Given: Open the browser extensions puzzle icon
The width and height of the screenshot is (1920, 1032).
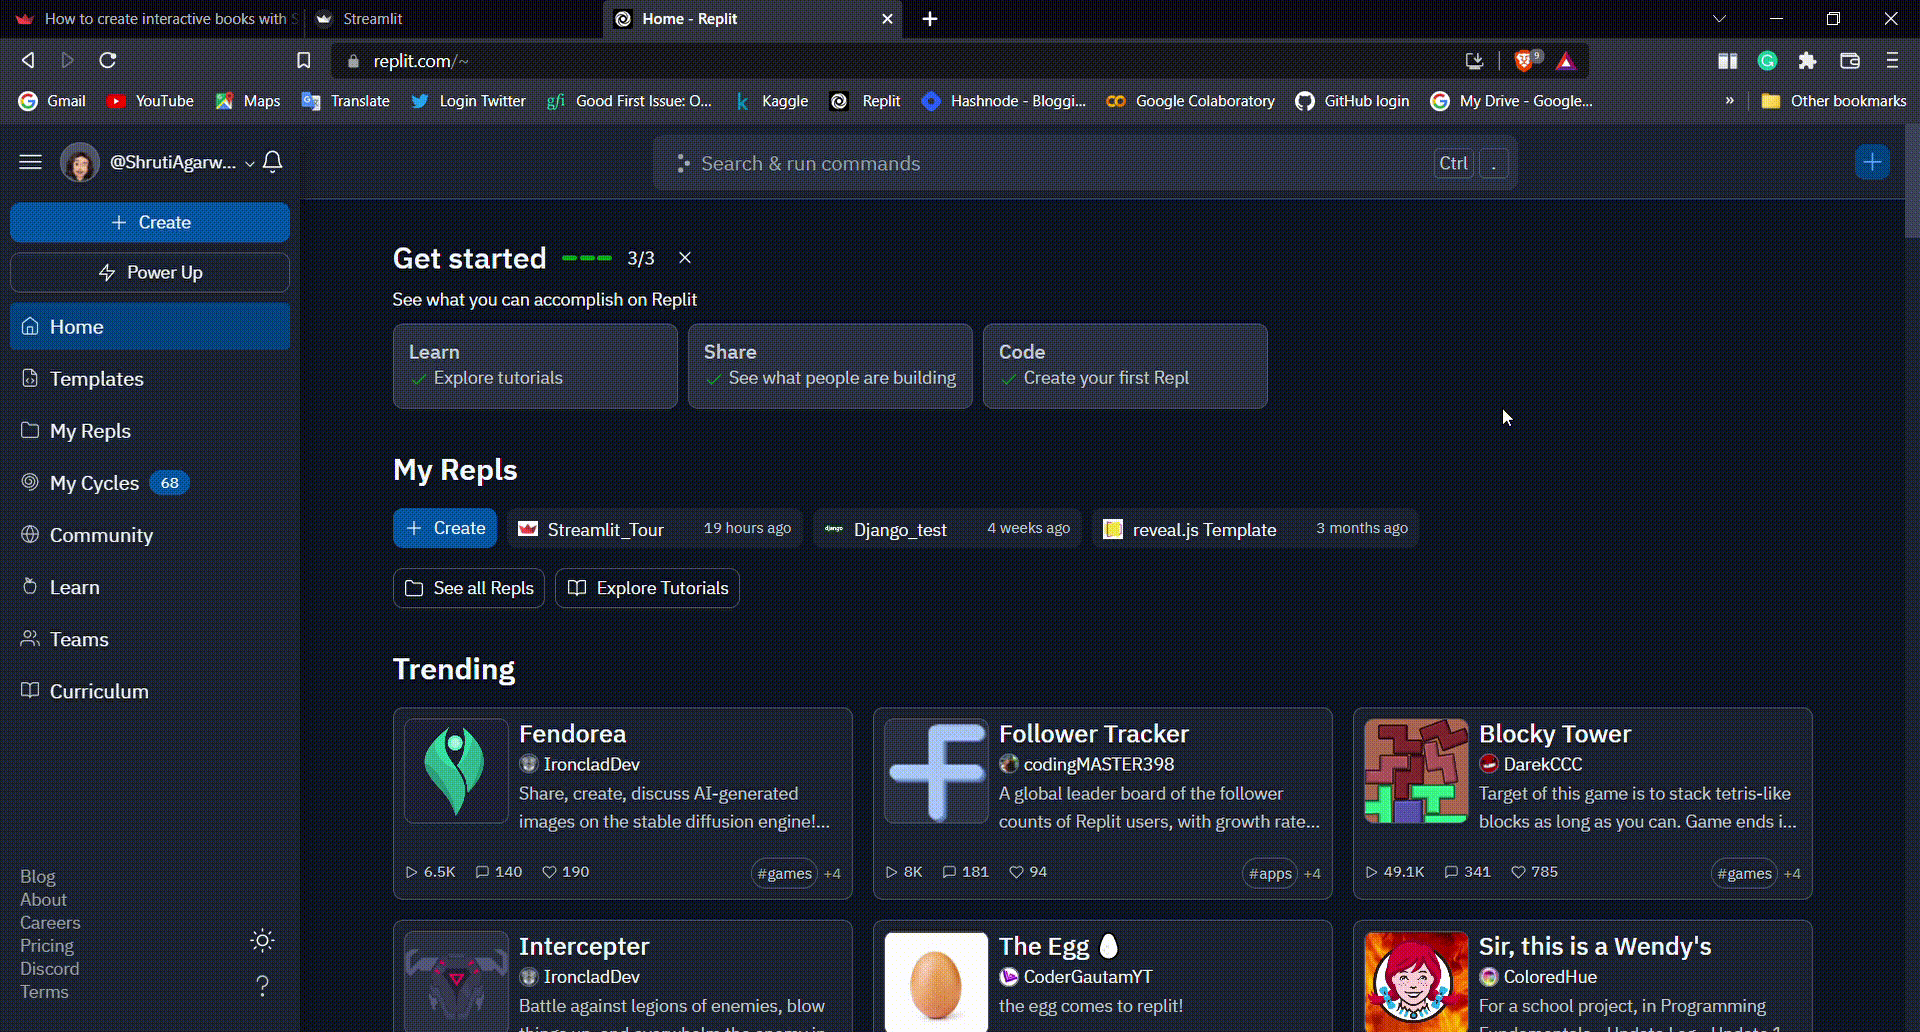Looking at the screenshot, I should pos(1807,61).
